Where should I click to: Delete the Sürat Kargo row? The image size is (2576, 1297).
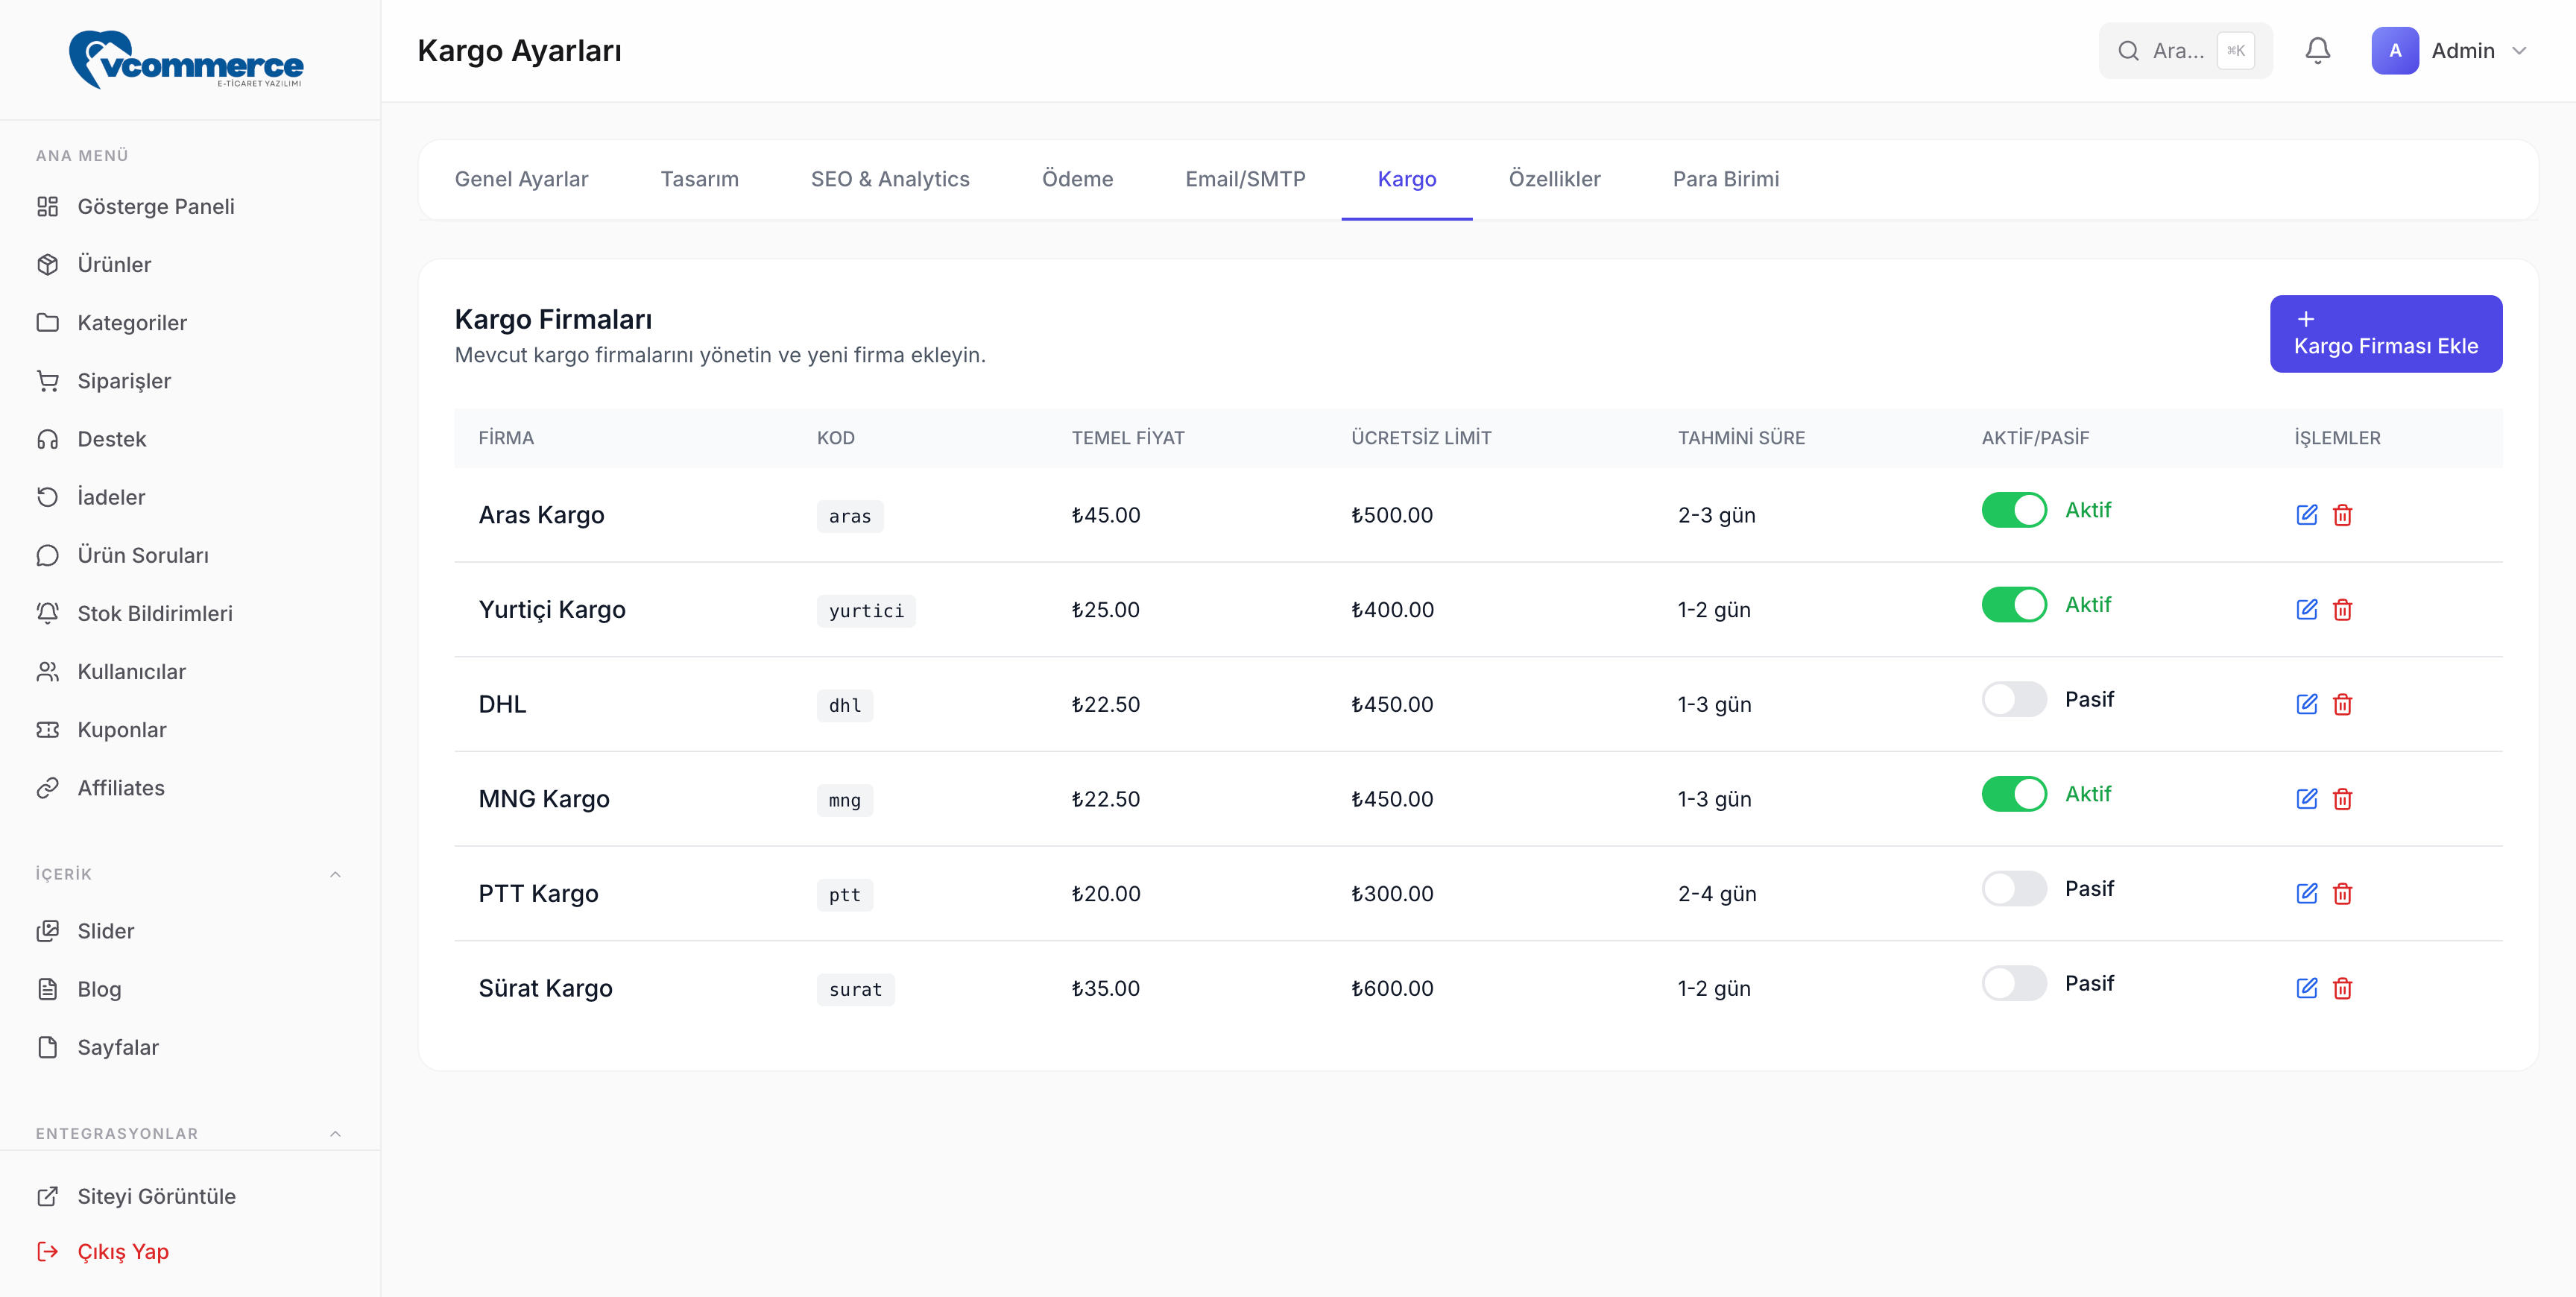pos(2342,988)
